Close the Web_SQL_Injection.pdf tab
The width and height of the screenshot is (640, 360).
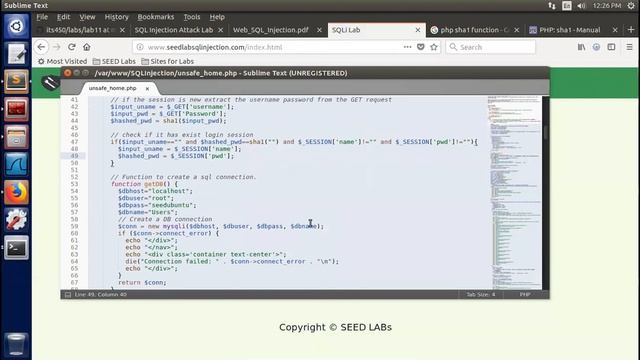tap(319, 30)
